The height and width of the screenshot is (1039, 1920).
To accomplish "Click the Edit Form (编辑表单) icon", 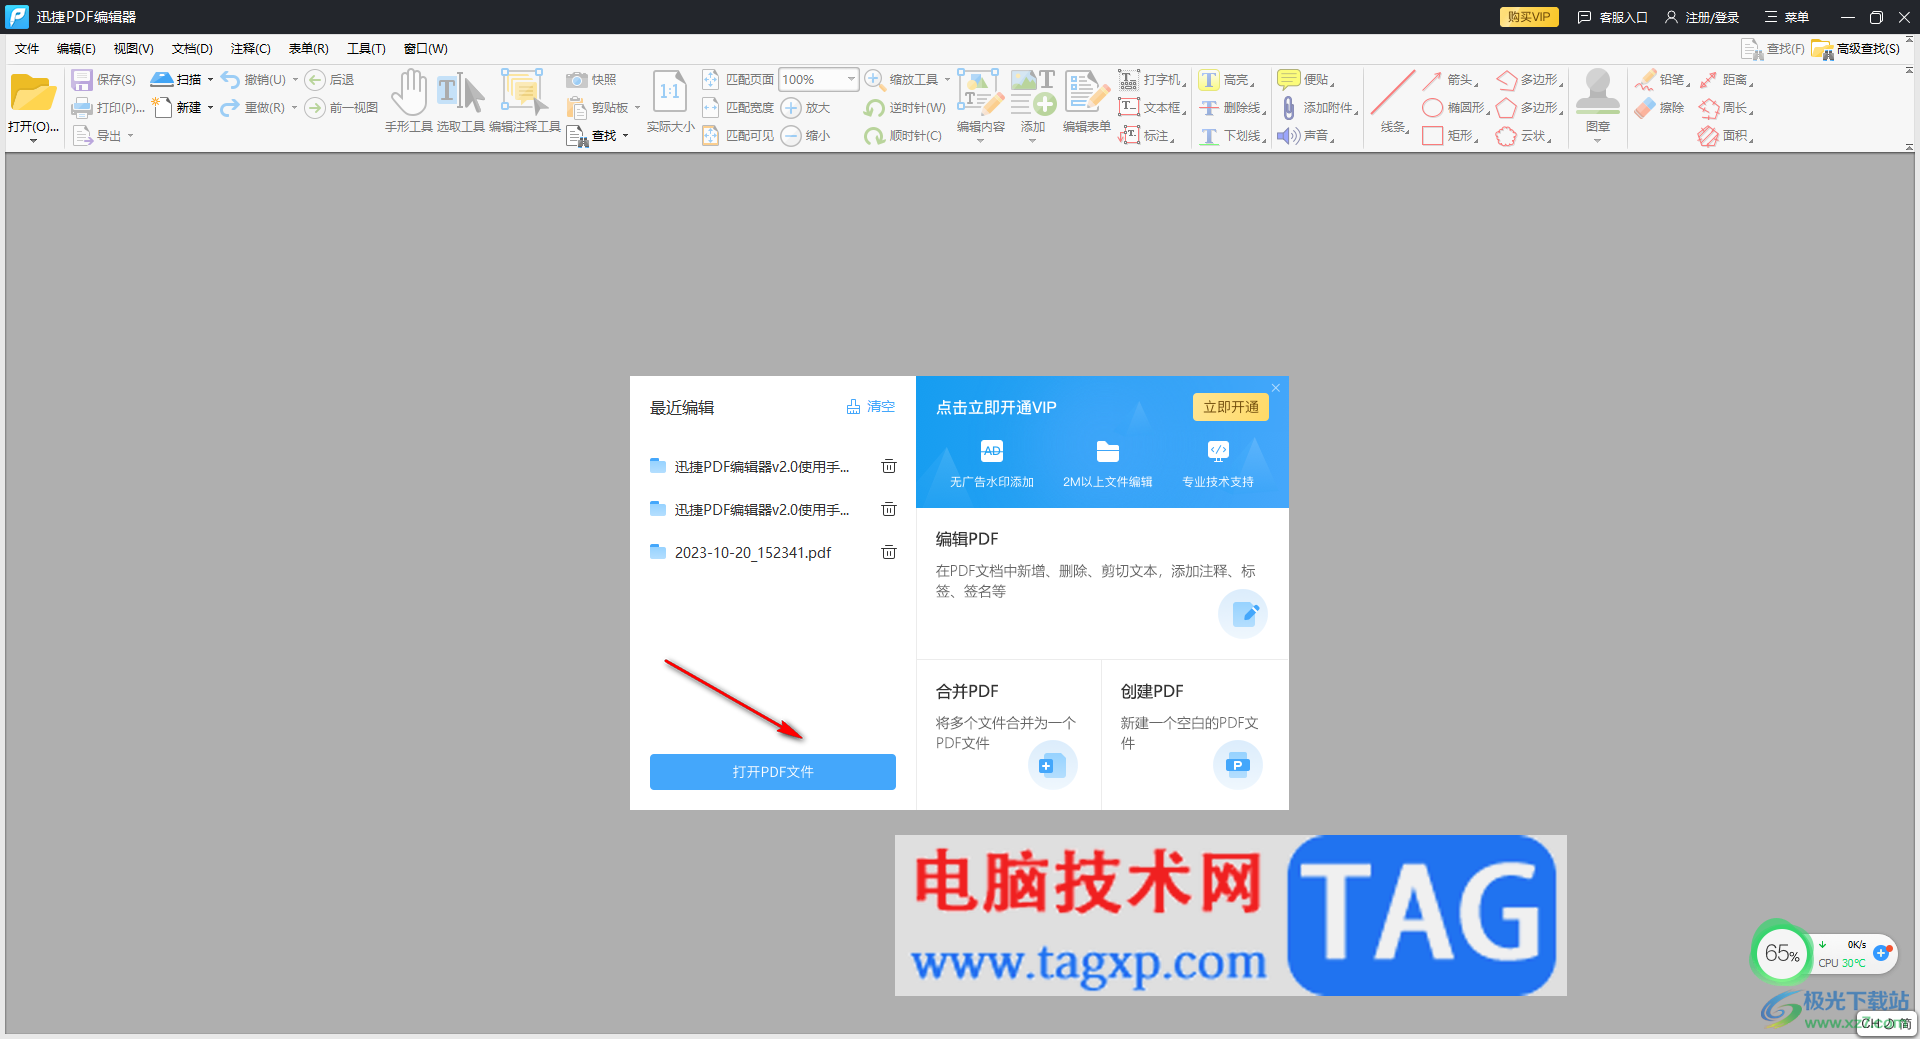I will coord(1086,93).
